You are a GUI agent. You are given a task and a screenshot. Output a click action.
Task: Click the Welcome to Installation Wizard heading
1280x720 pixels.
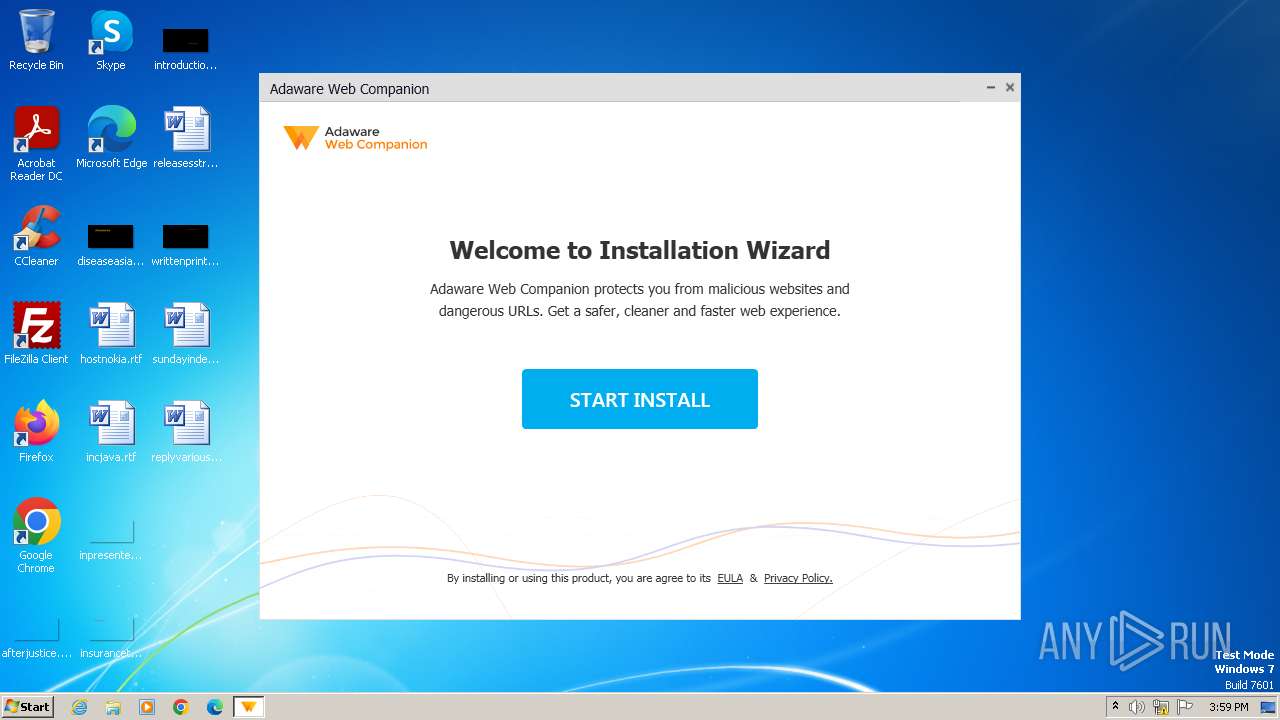(x=640, y=250)
